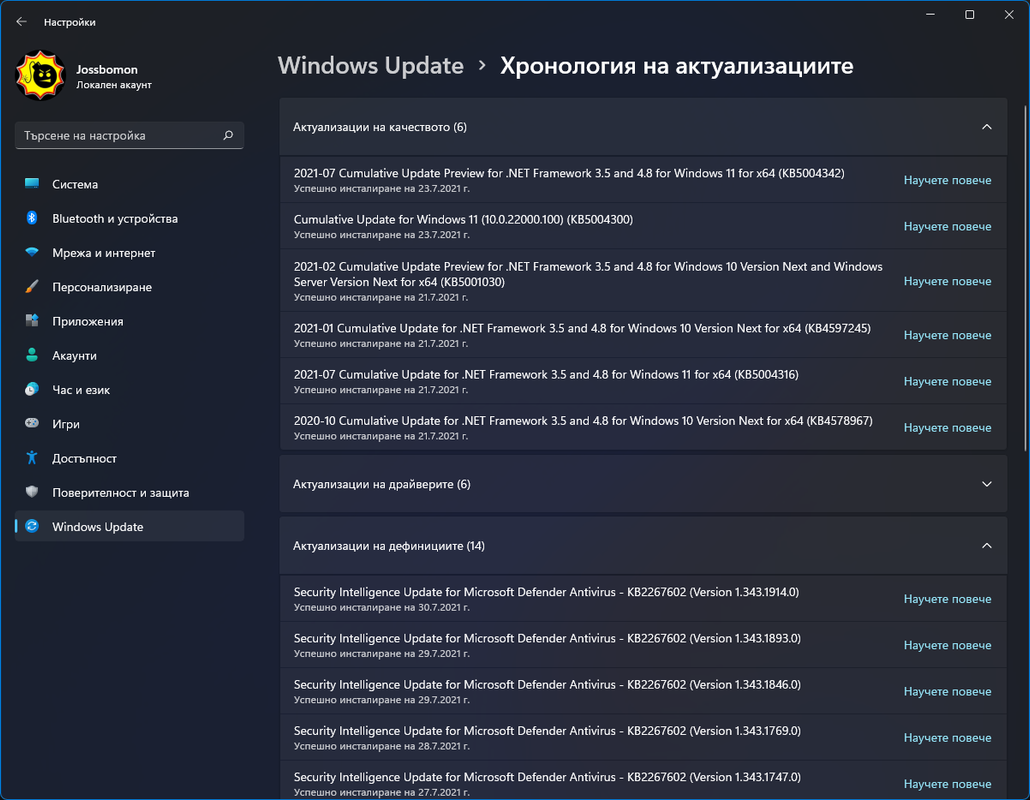Click the Система monitor icon

coord(32,184)
